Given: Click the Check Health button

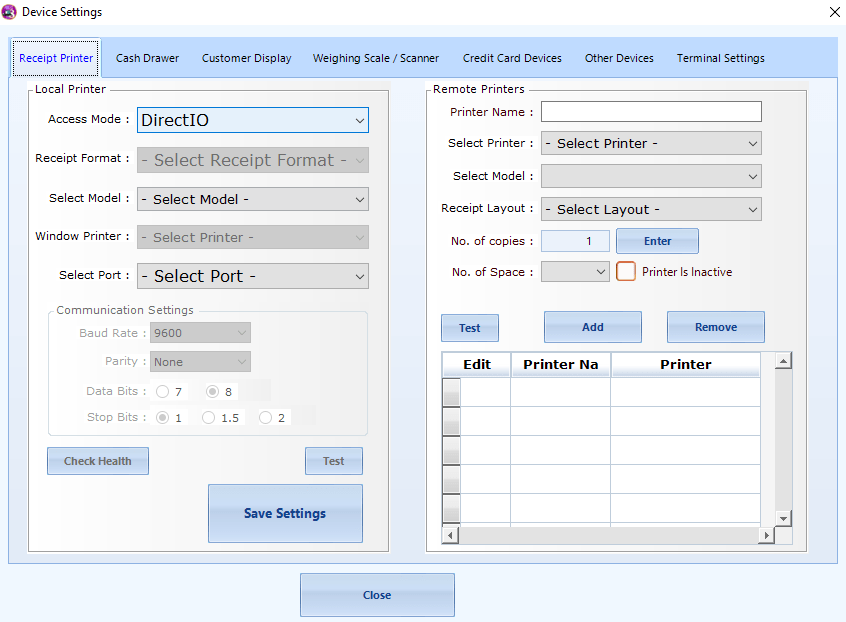Looking at the screenshot, I should pyautogui.click(x=98, y=461).
